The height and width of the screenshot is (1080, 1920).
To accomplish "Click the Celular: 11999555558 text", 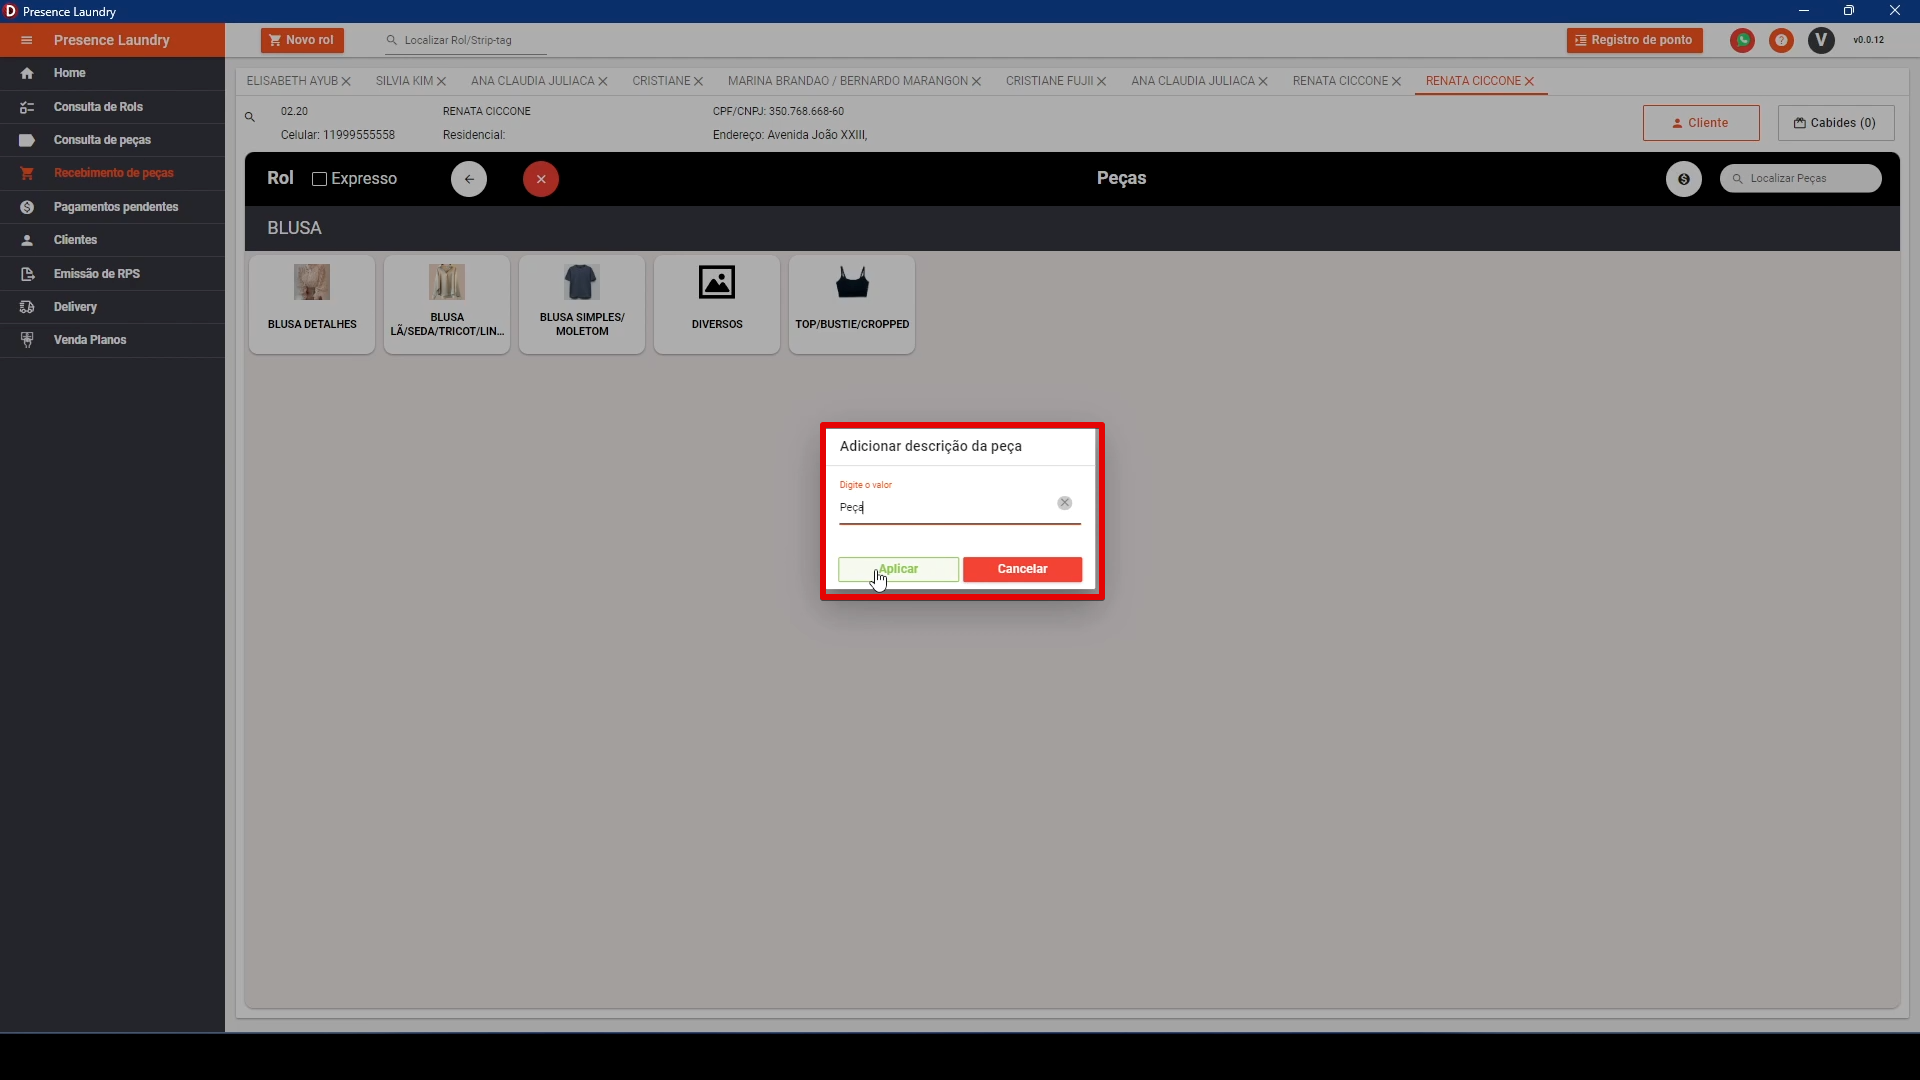I will [x=338, y=135].
